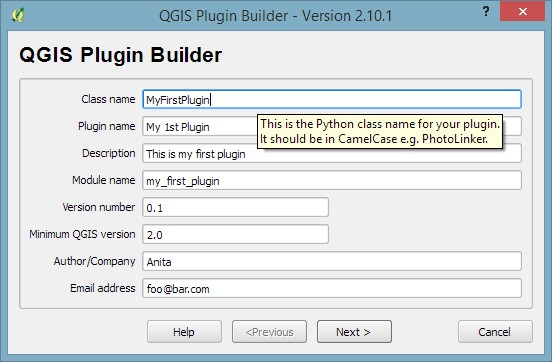Screen dimensions: 552x362
Task: Click the "Description" label
Action: pyautogui.click(x=109, y=153)
